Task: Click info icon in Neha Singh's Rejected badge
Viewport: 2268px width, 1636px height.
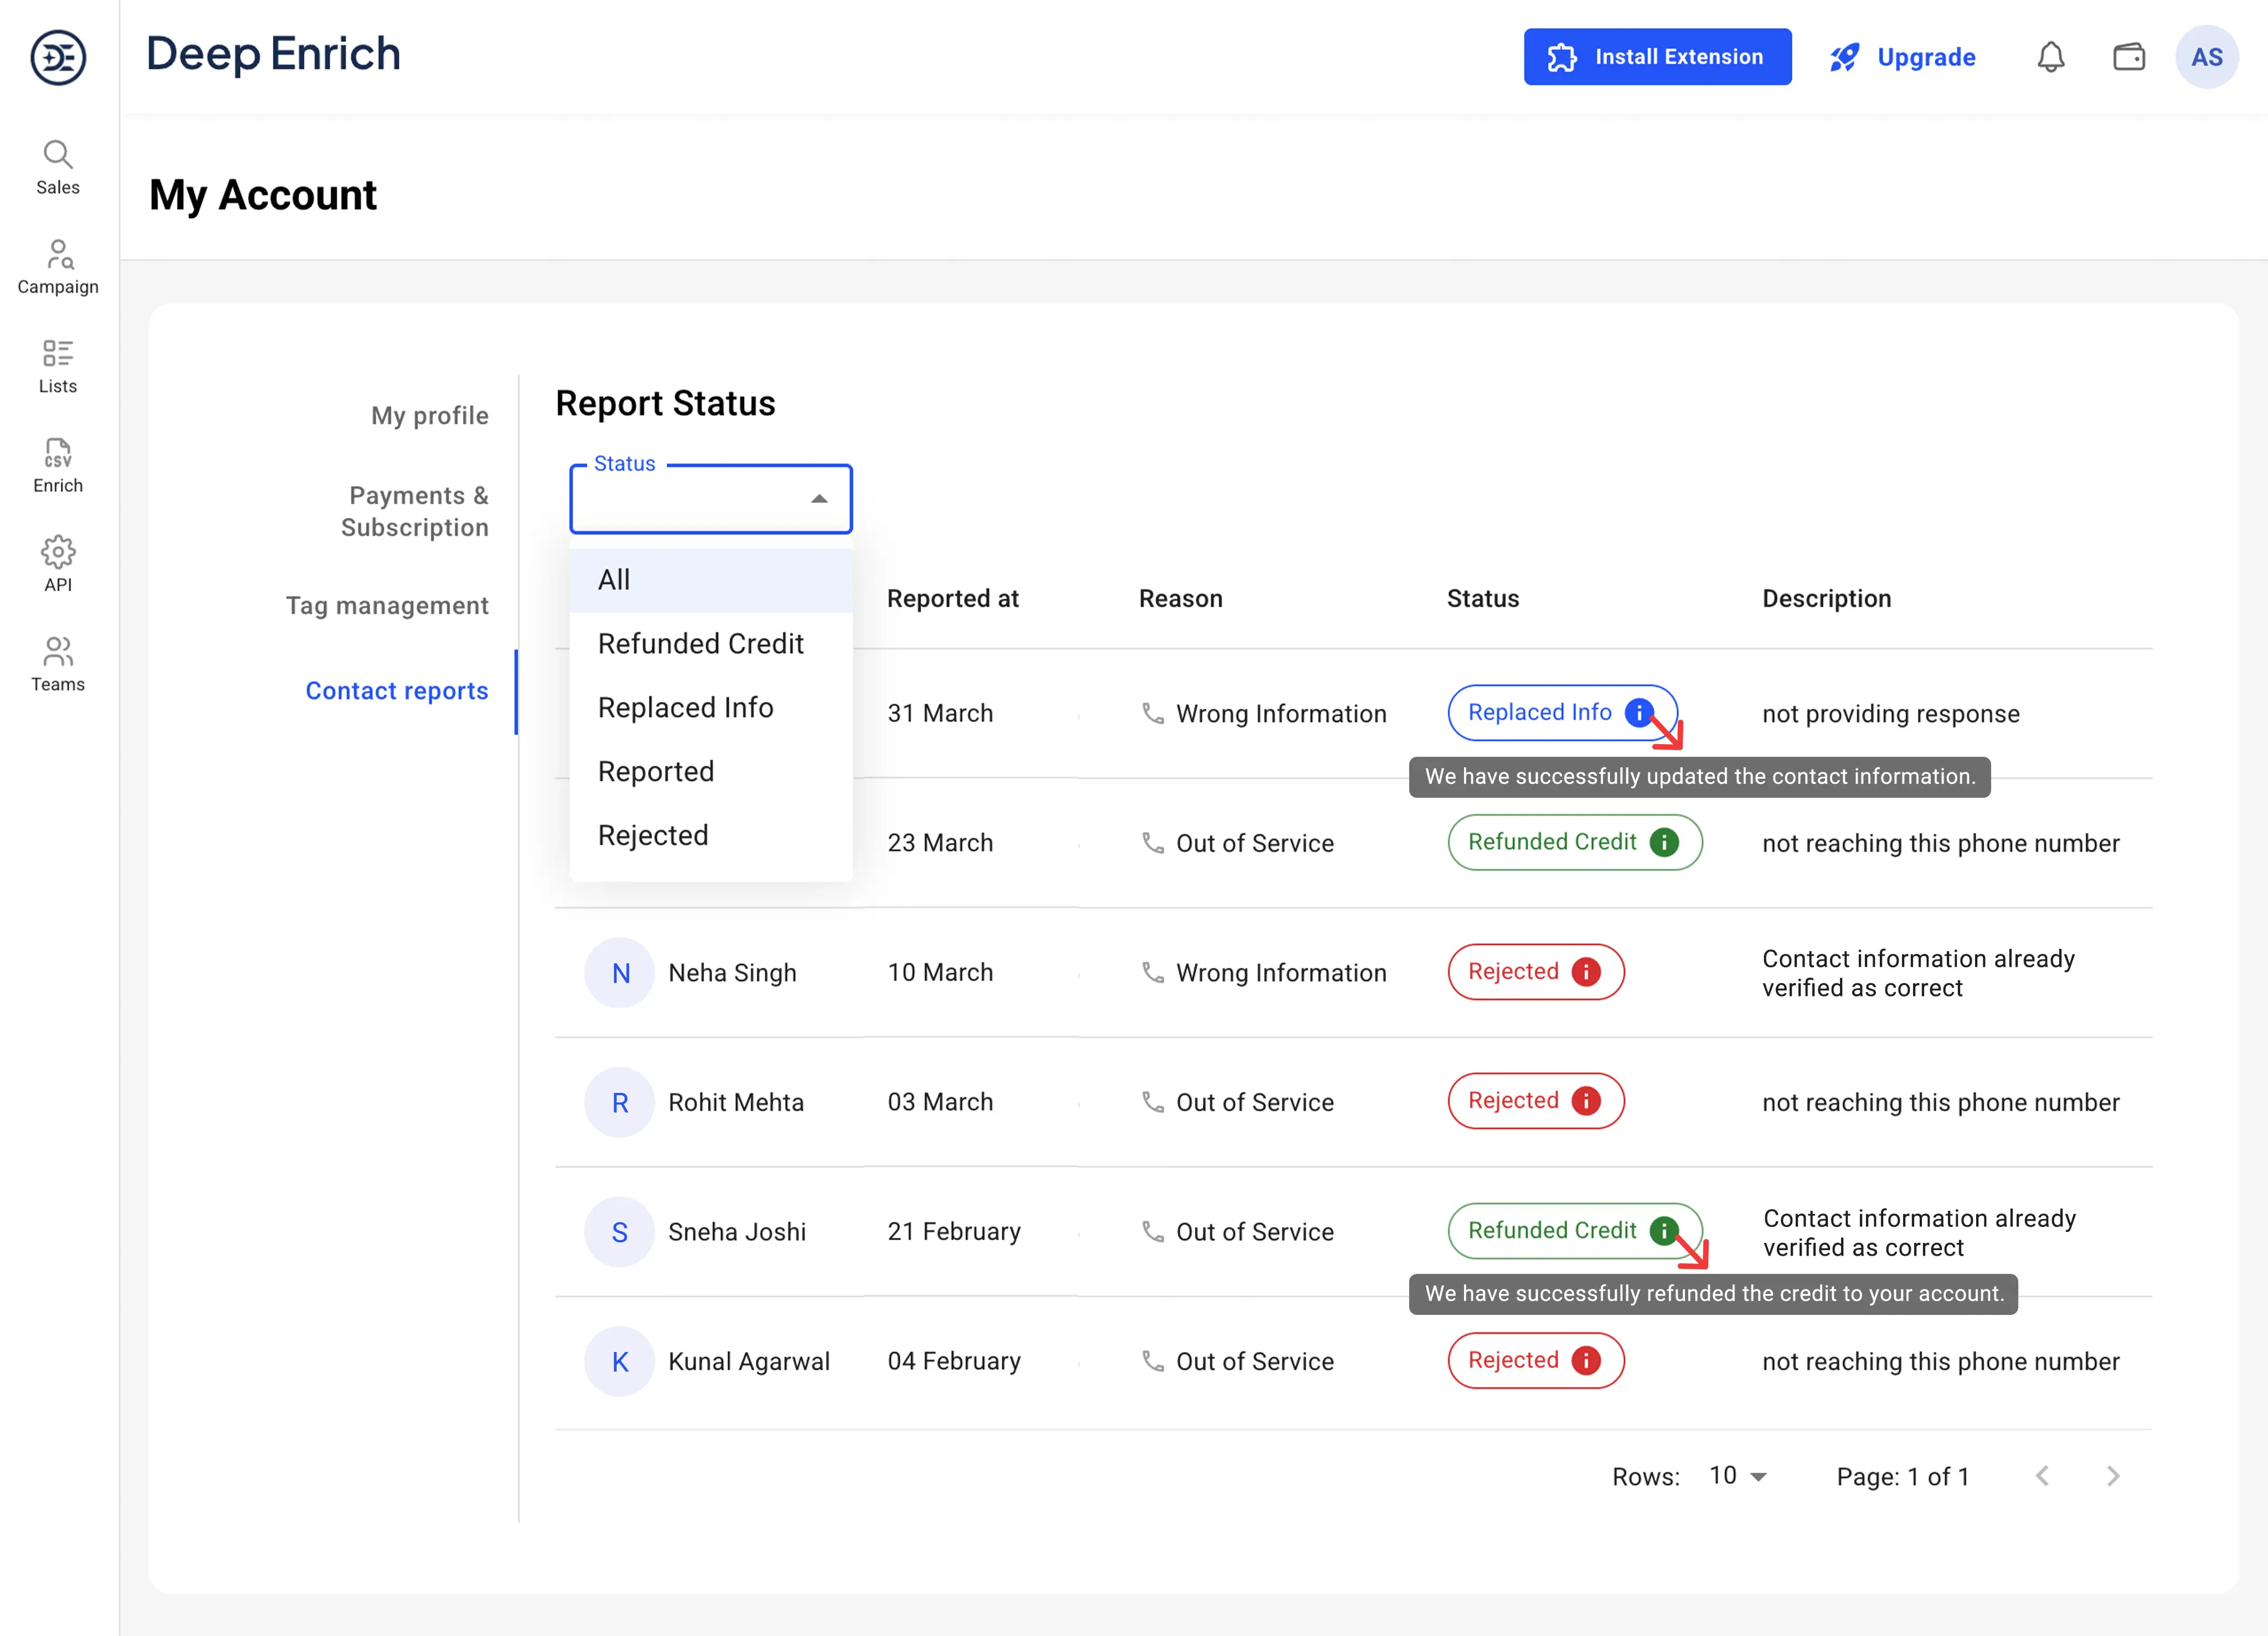Action: click(1586, 972)
